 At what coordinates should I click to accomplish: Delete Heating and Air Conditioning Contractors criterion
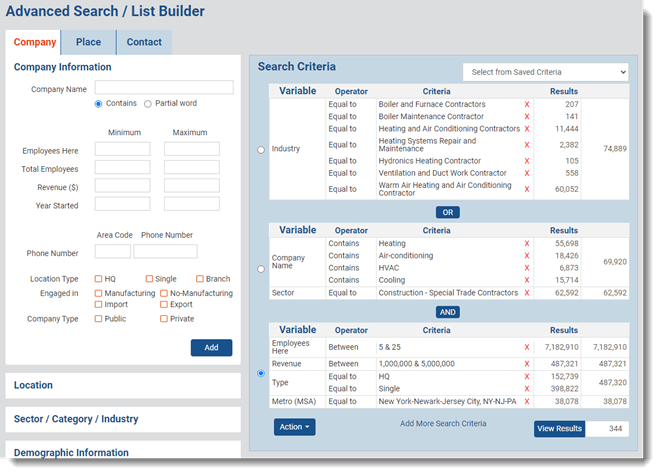click(x=527, y=129)
